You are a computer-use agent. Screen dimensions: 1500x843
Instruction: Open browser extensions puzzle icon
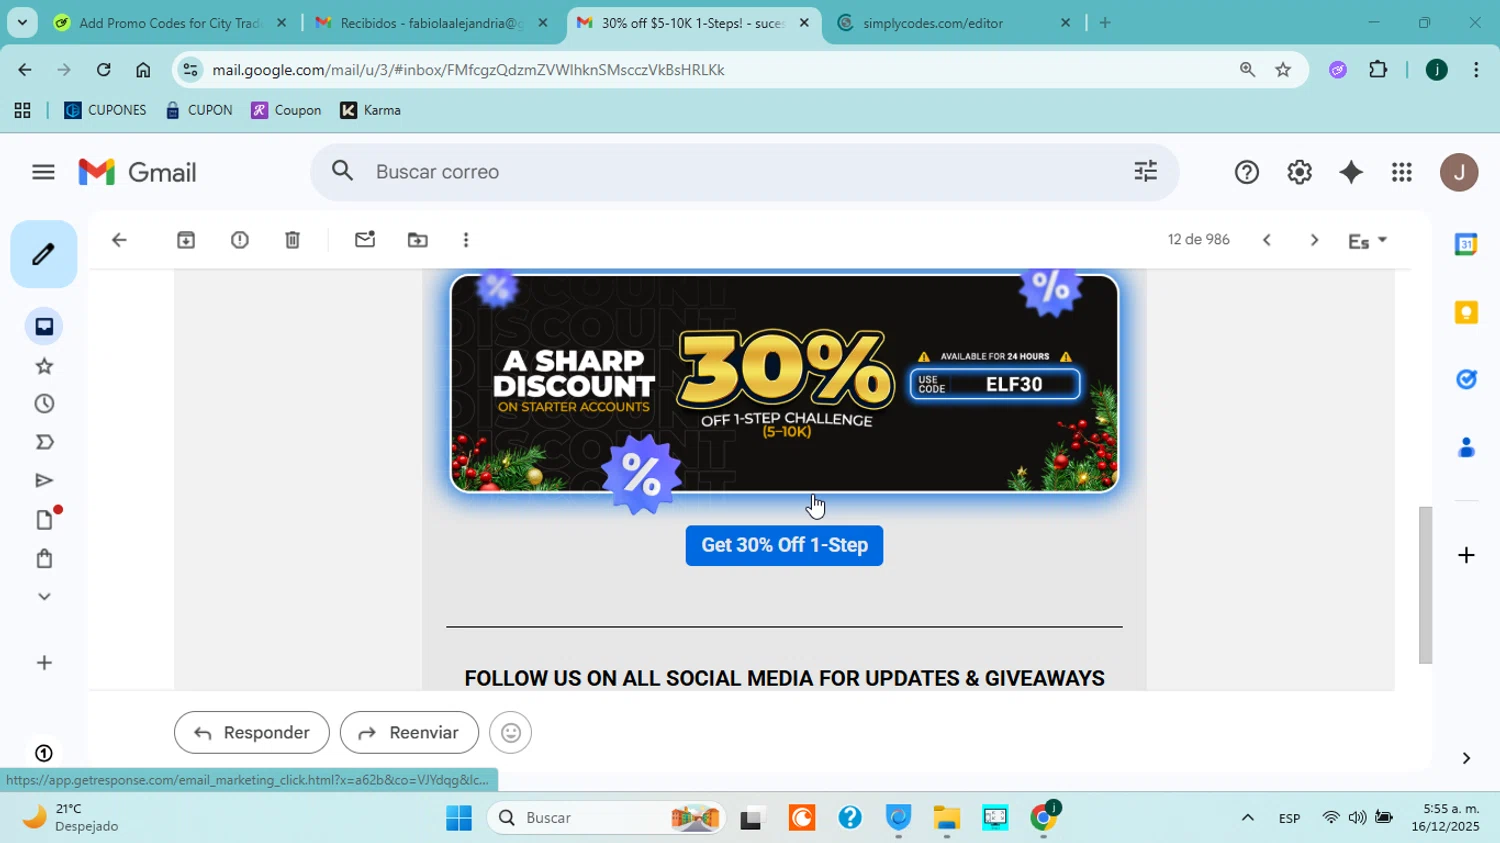coord(1378,70)
